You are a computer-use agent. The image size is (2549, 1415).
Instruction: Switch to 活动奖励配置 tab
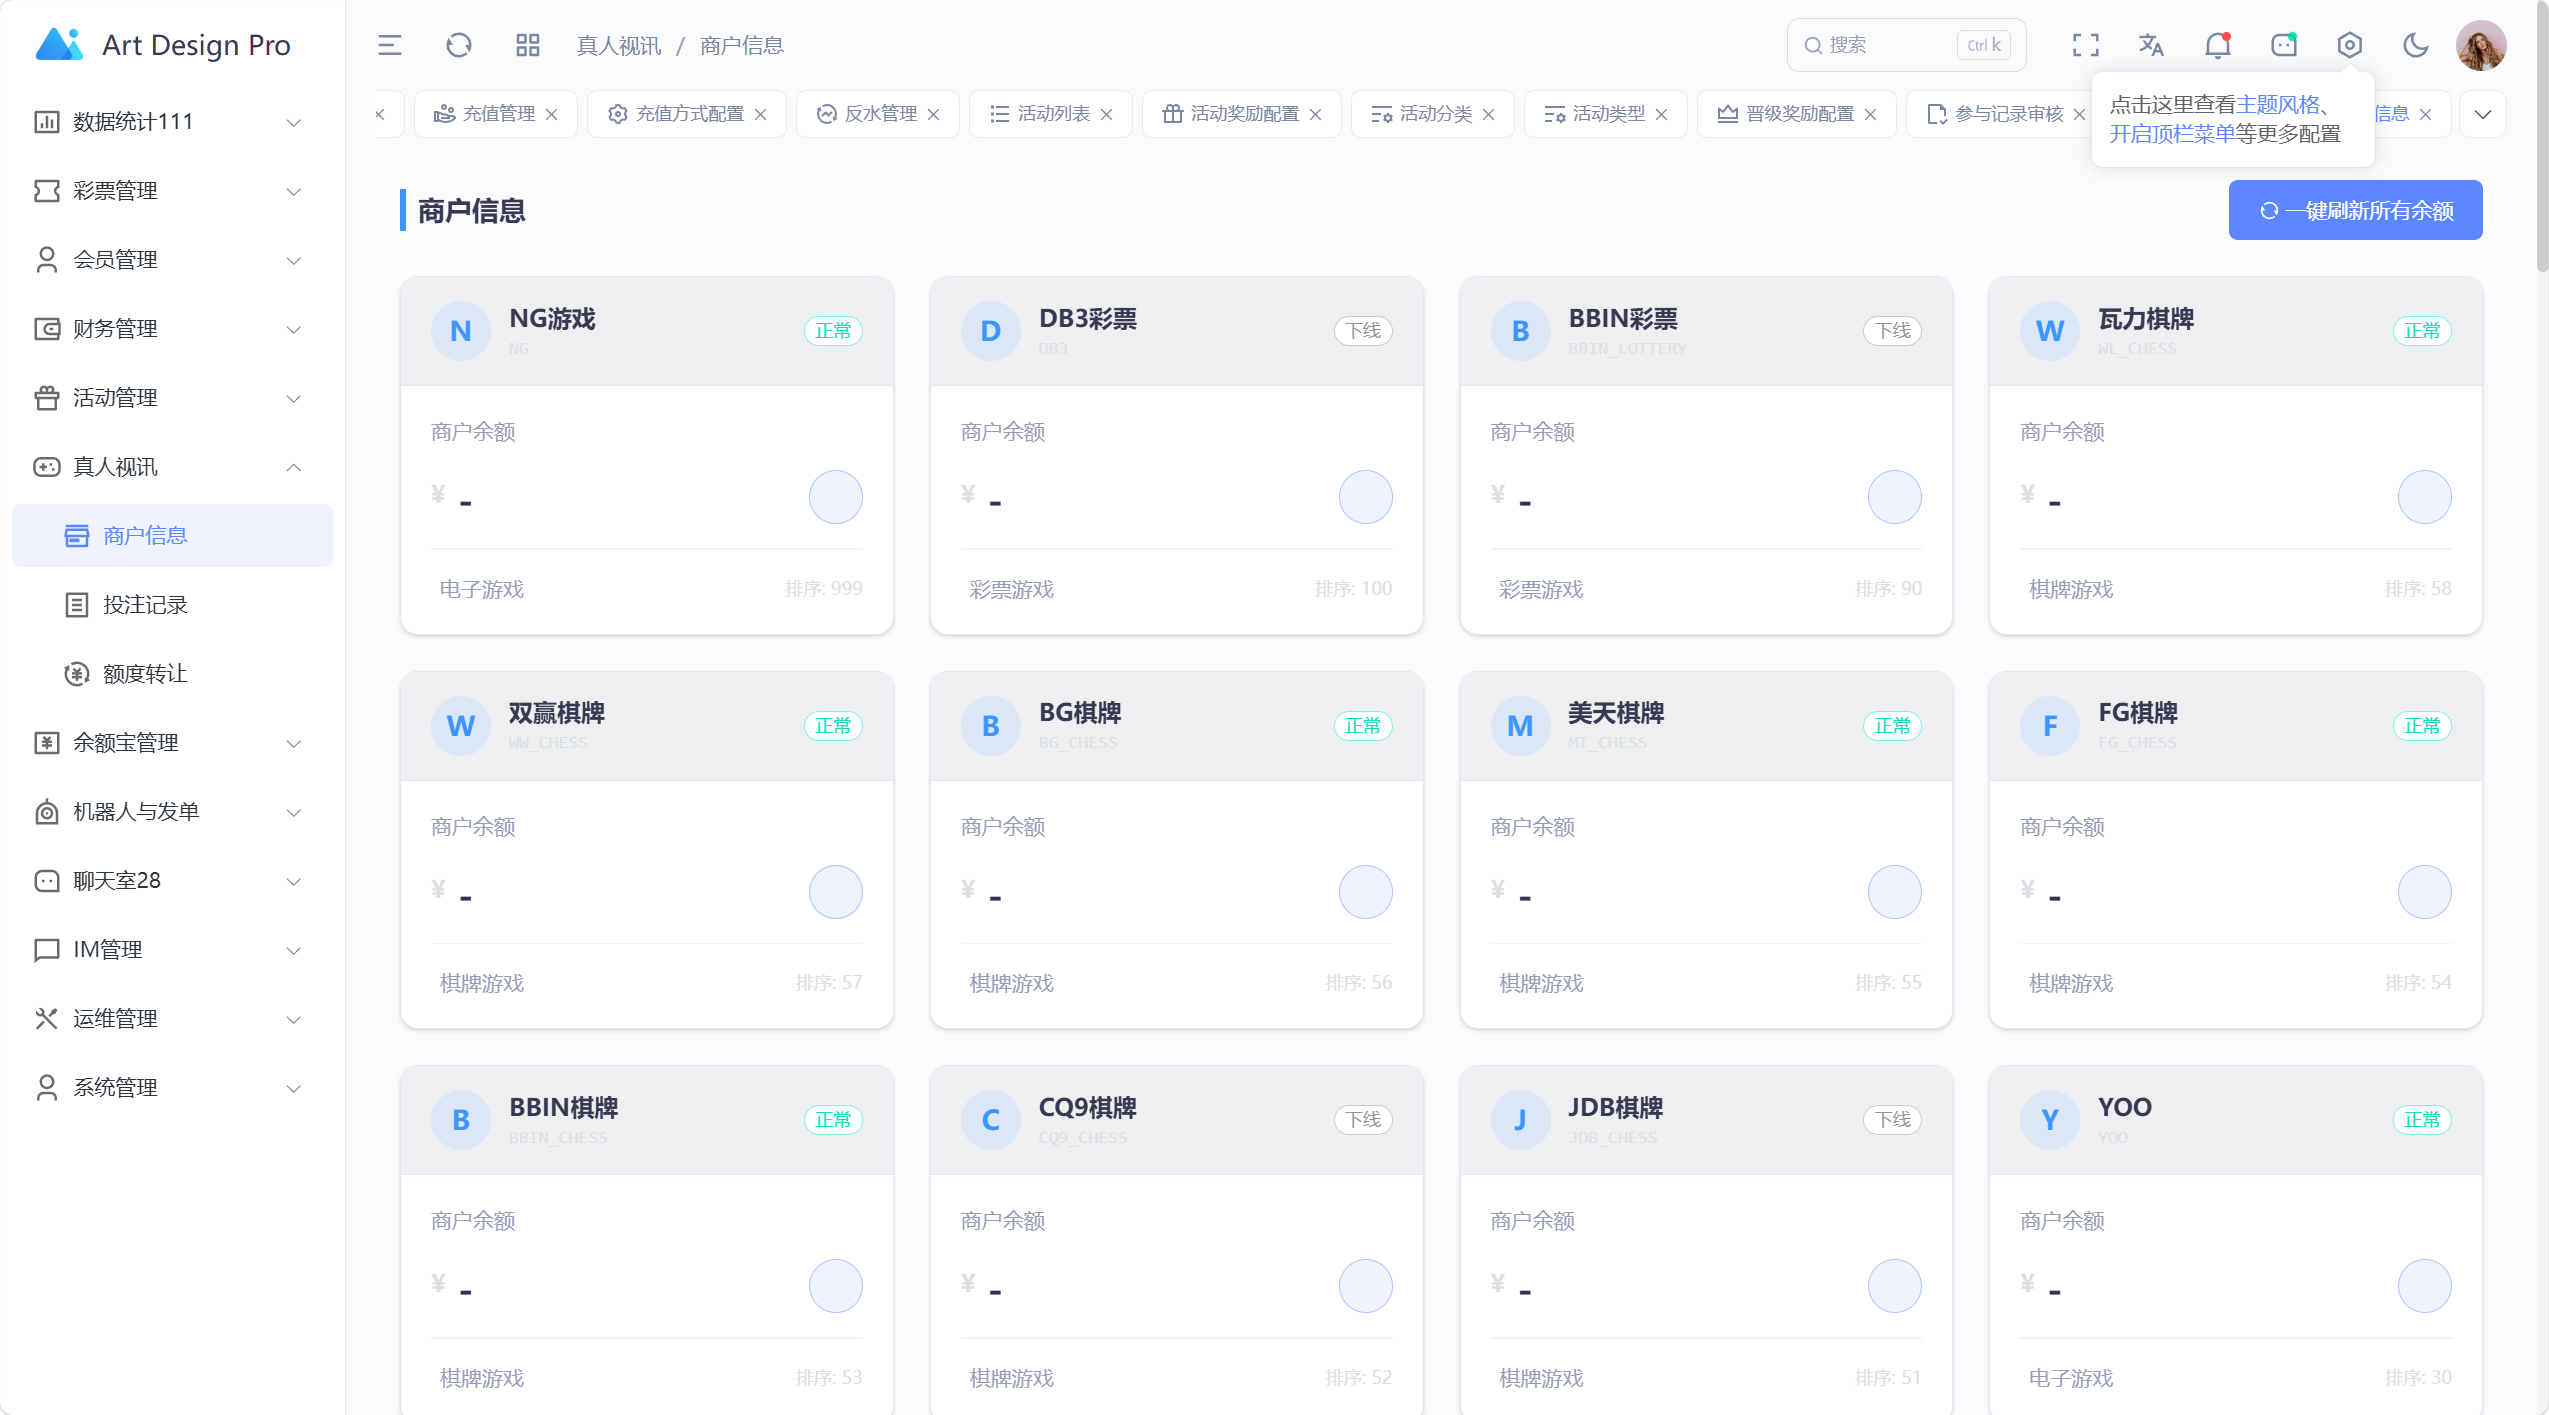click(x=1243, y=114)
